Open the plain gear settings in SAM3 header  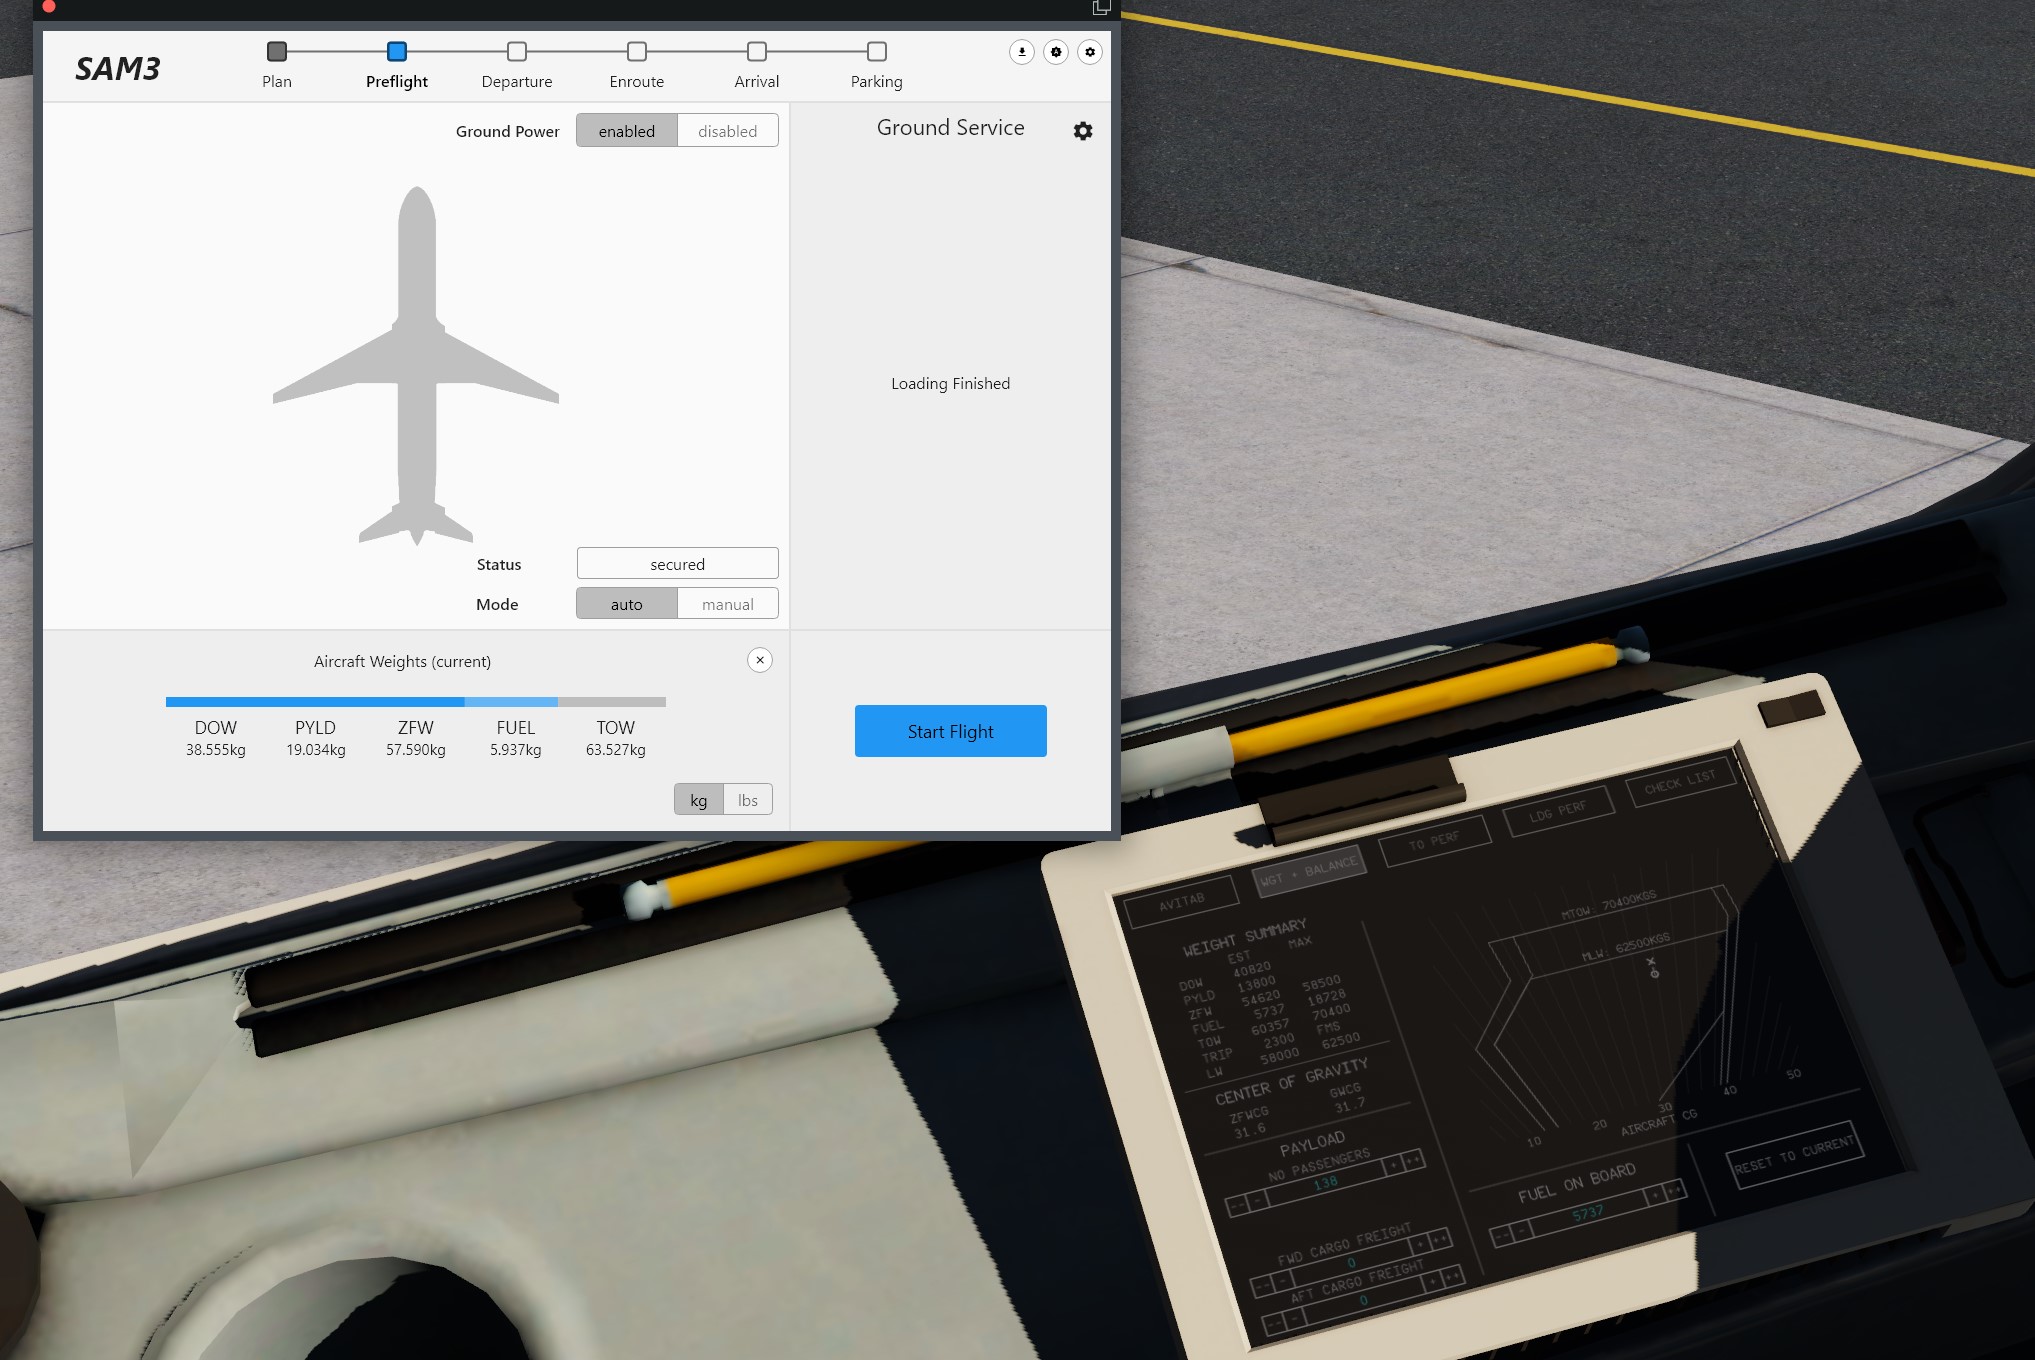[1090, 52]
